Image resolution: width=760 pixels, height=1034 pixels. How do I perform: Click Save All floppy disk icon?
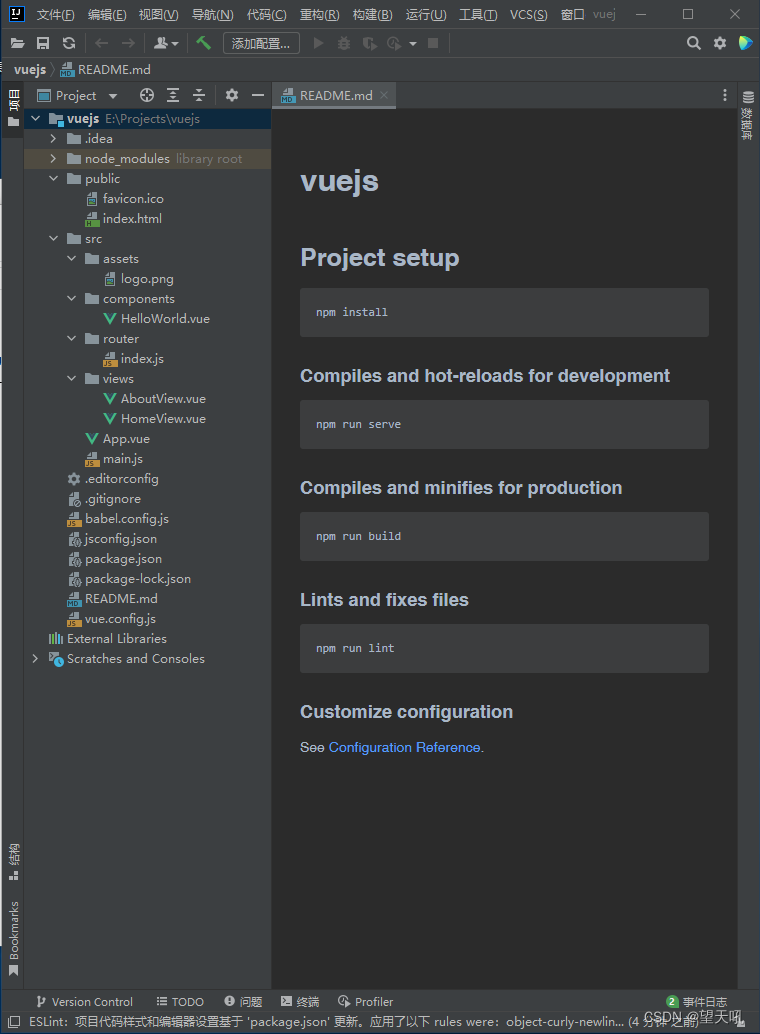coord(43,44)
